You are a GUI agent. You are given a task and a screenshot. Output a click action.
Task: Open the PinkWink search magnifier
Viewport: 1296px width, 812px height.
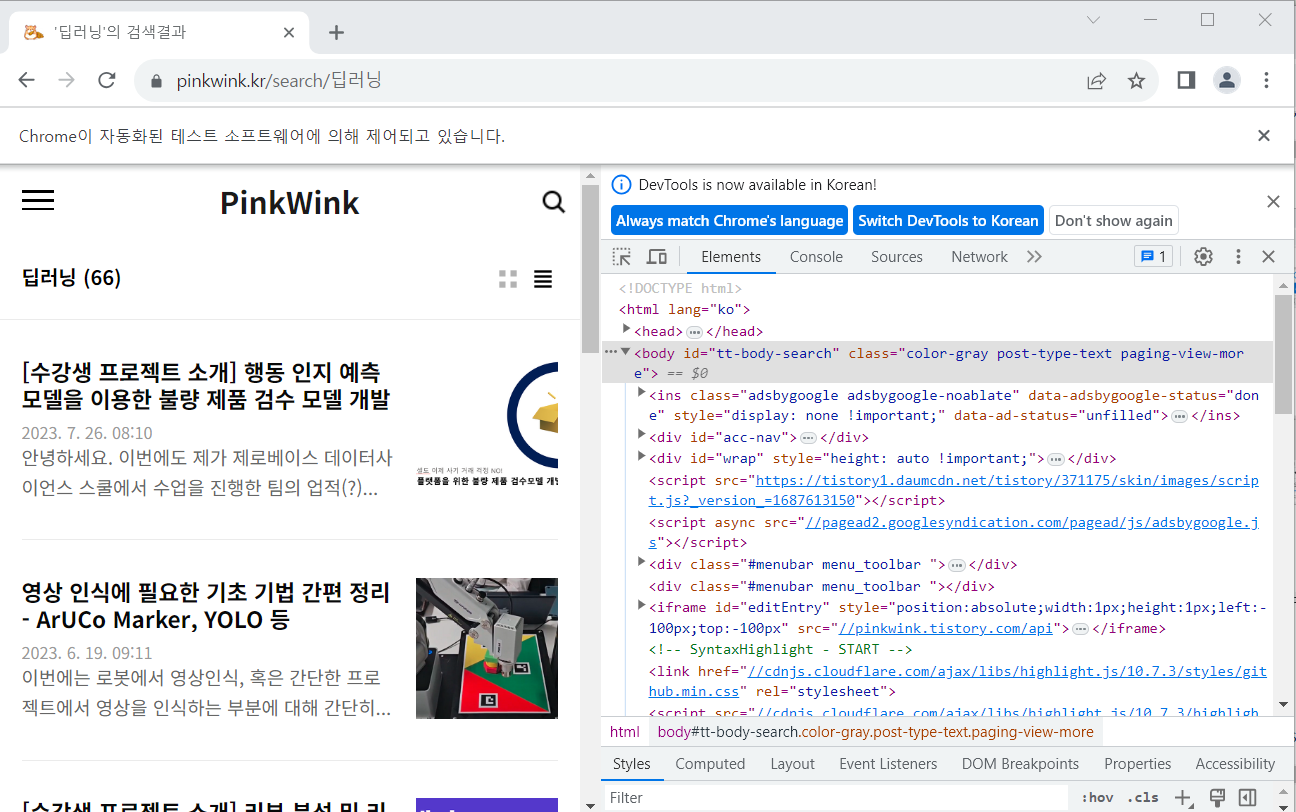click(554, 201)
